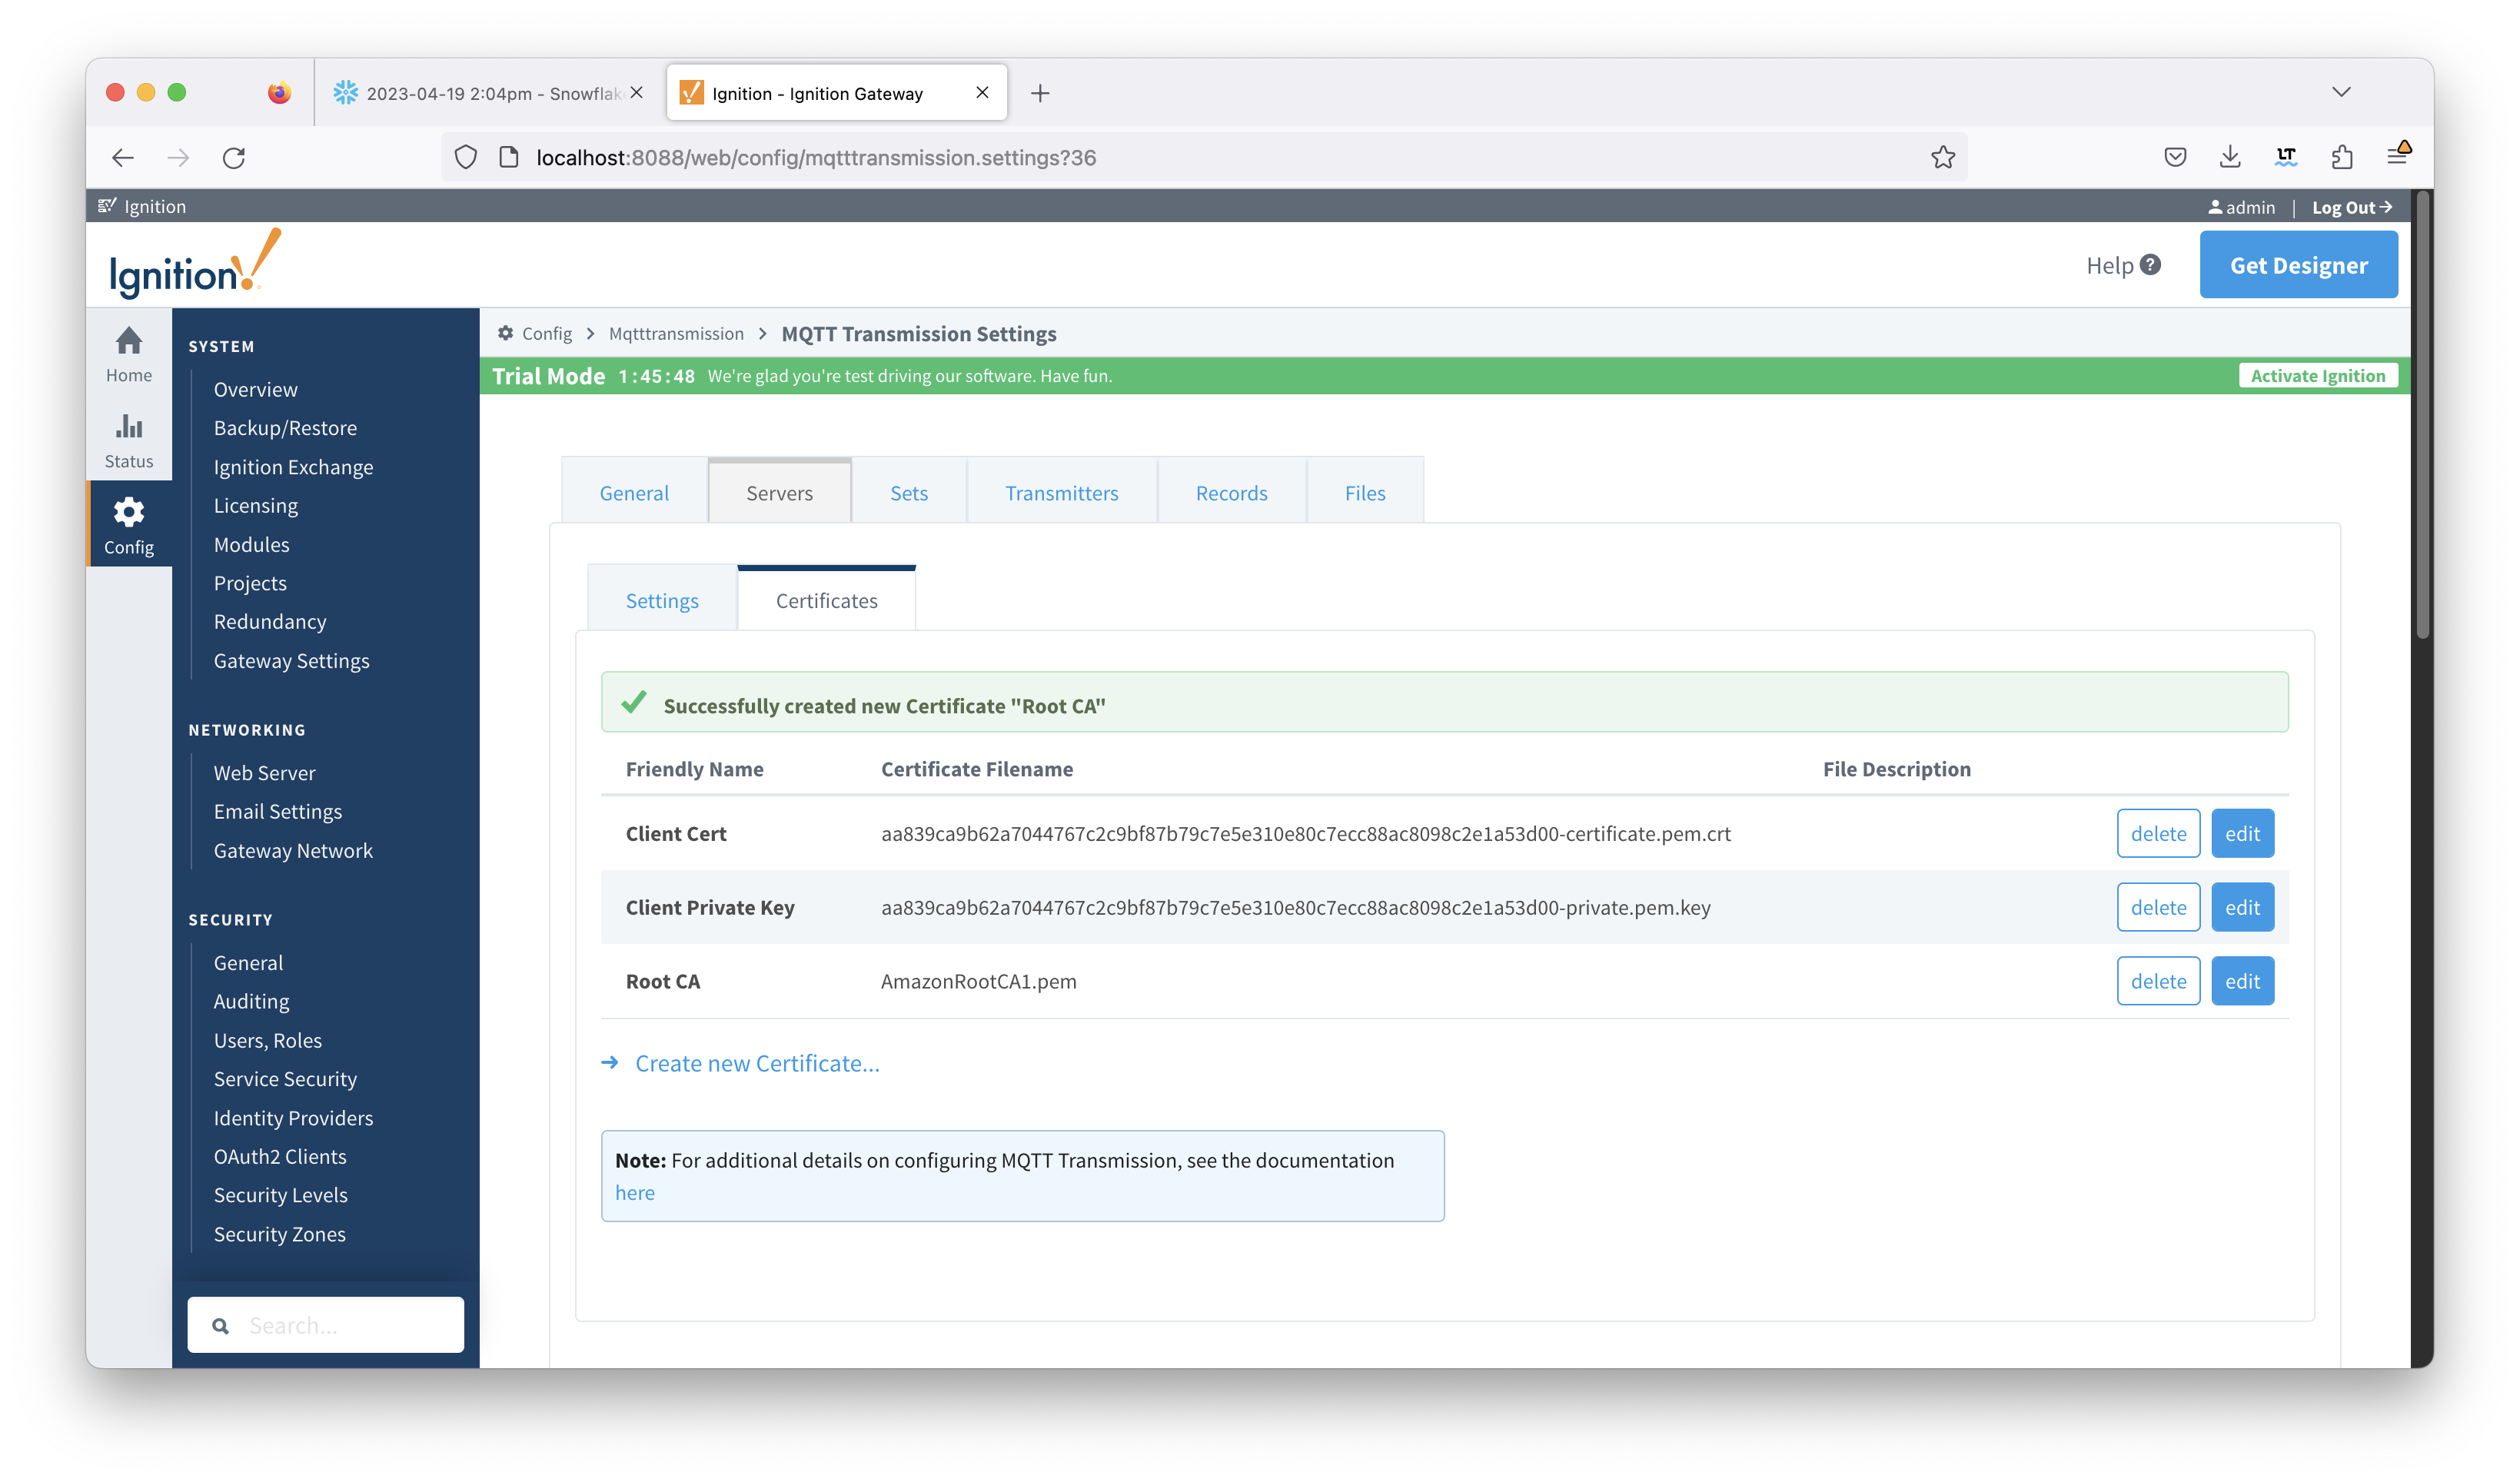Select the Config gear icon
Screen dimensions: 2520x1482
click(x=129, y=513)
